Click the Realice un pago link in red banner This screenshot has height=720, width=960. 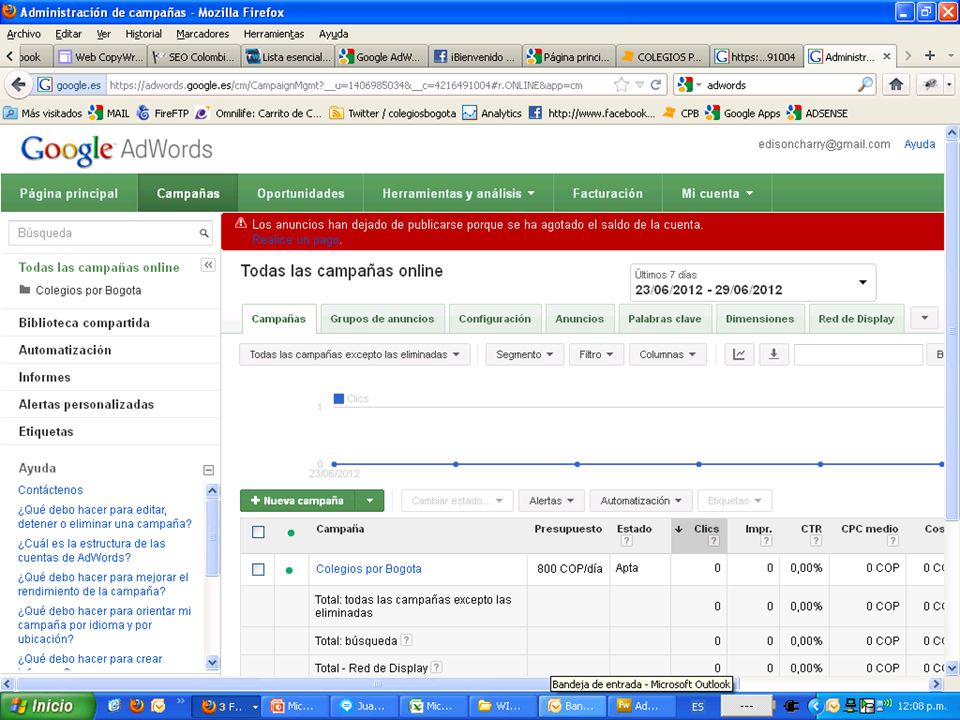click(296, 240)
